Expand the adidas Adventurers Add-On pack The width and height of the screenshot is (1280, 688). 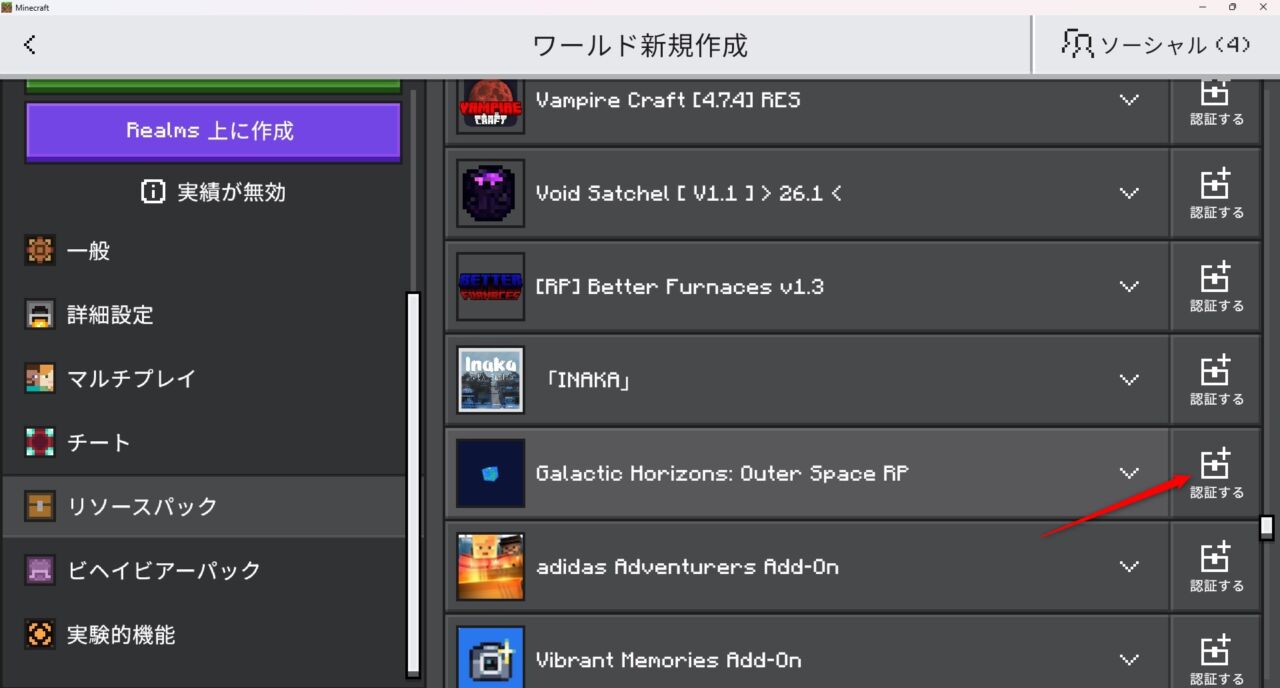[1129, 567]
